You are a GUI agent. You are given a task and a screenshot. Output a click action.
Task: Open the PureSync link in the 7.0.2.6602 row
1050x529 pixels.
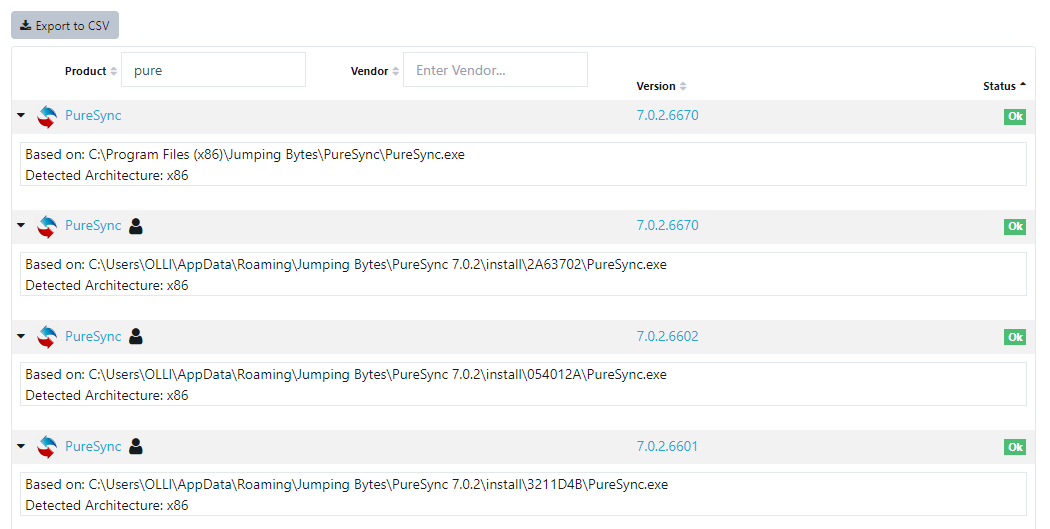93,336
